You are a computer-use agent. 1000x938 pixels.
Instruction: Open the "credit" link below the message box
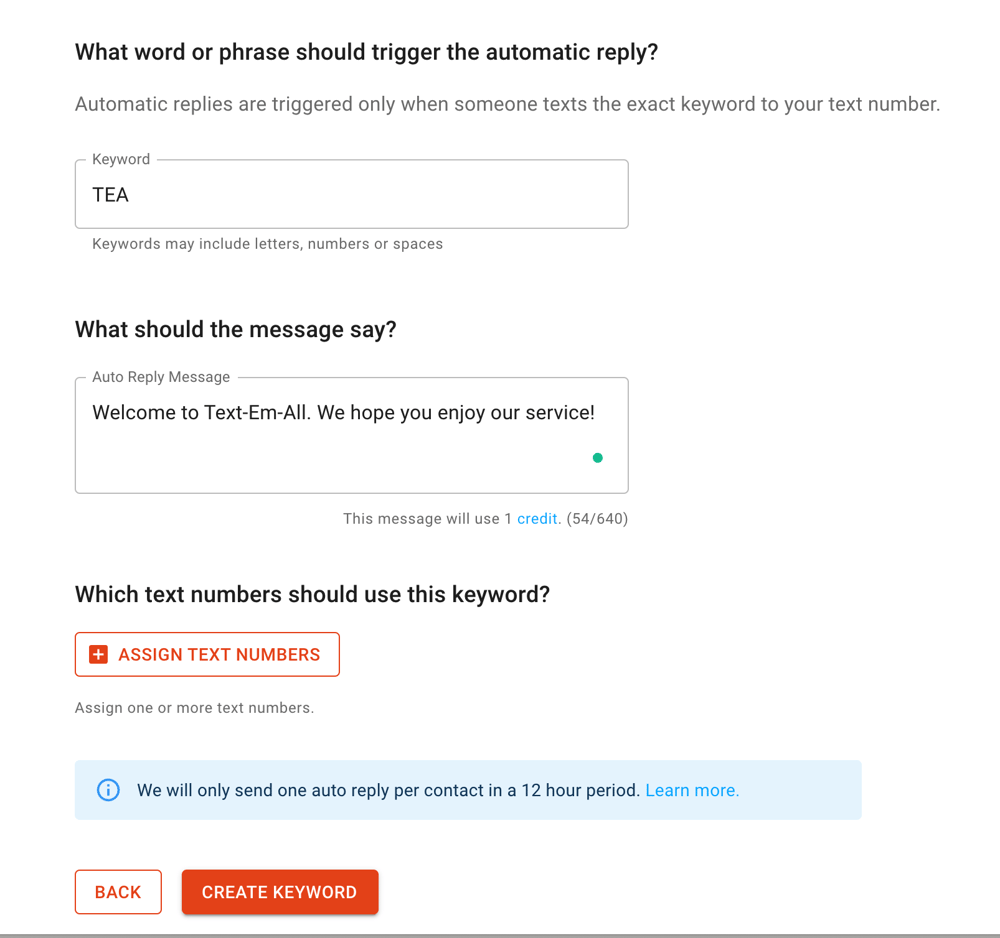537,518
